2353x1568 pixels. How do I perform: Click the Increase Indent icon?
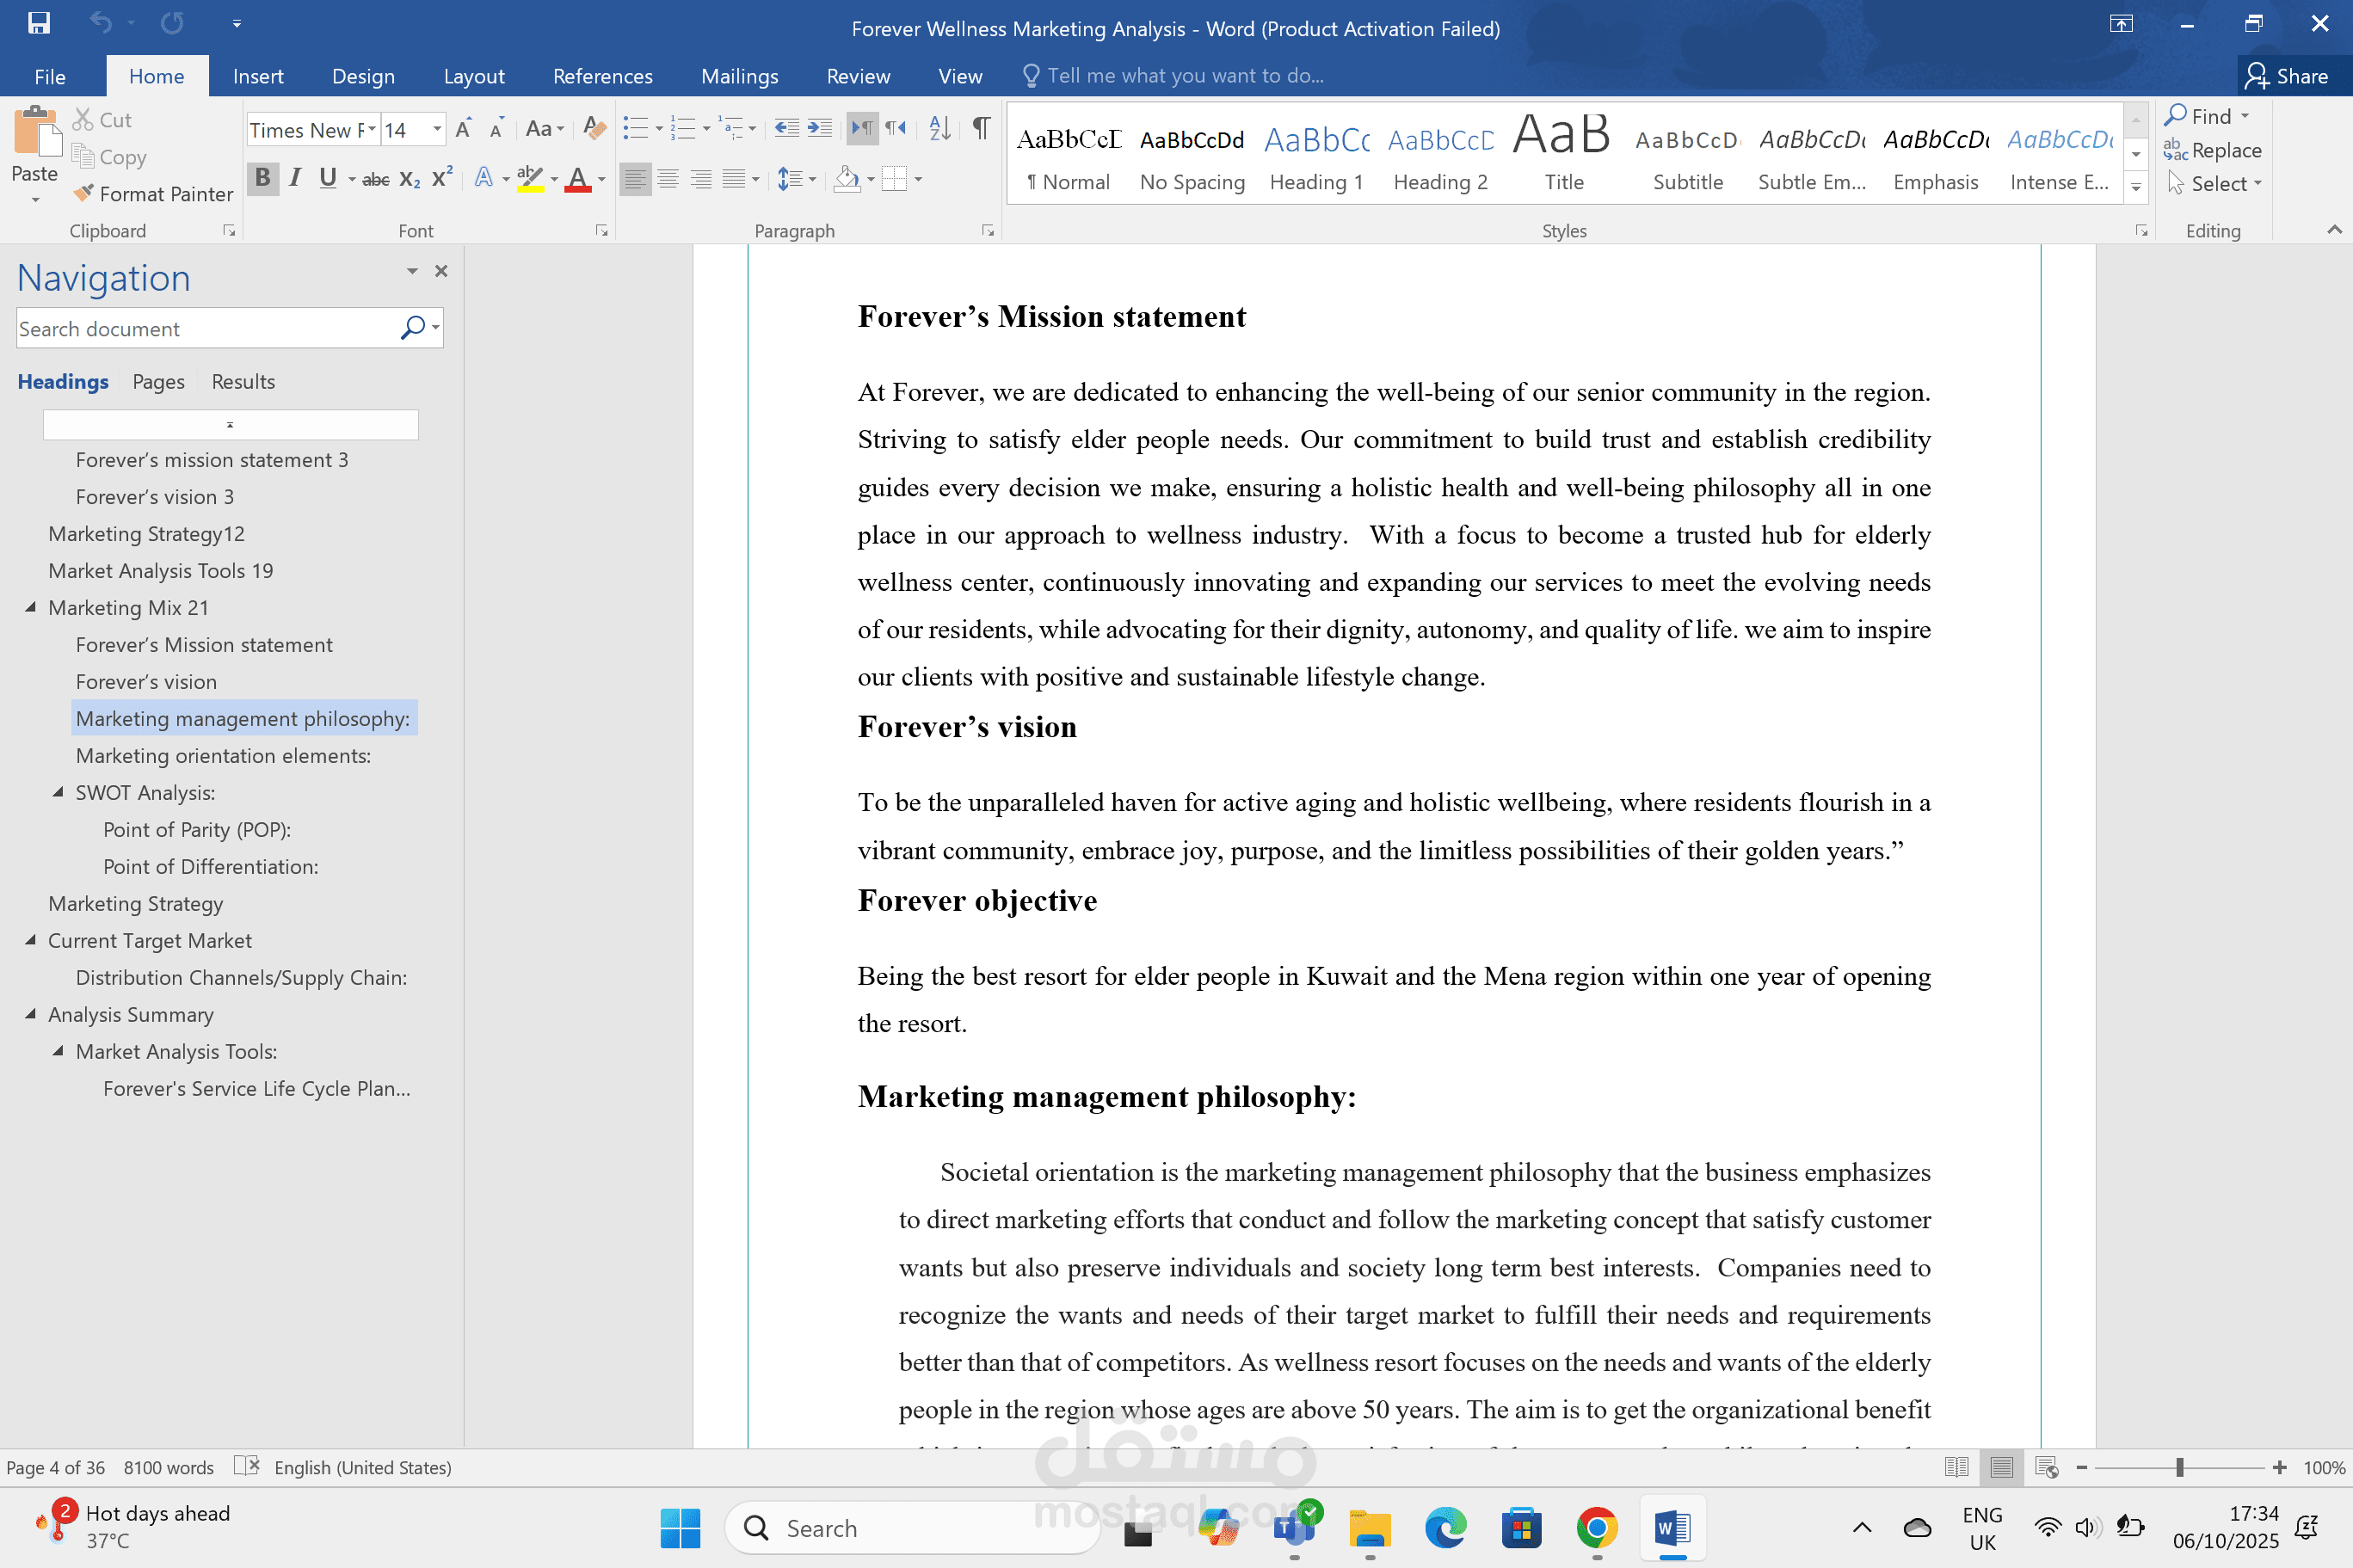pyautogui.click(x=820, y=128)
